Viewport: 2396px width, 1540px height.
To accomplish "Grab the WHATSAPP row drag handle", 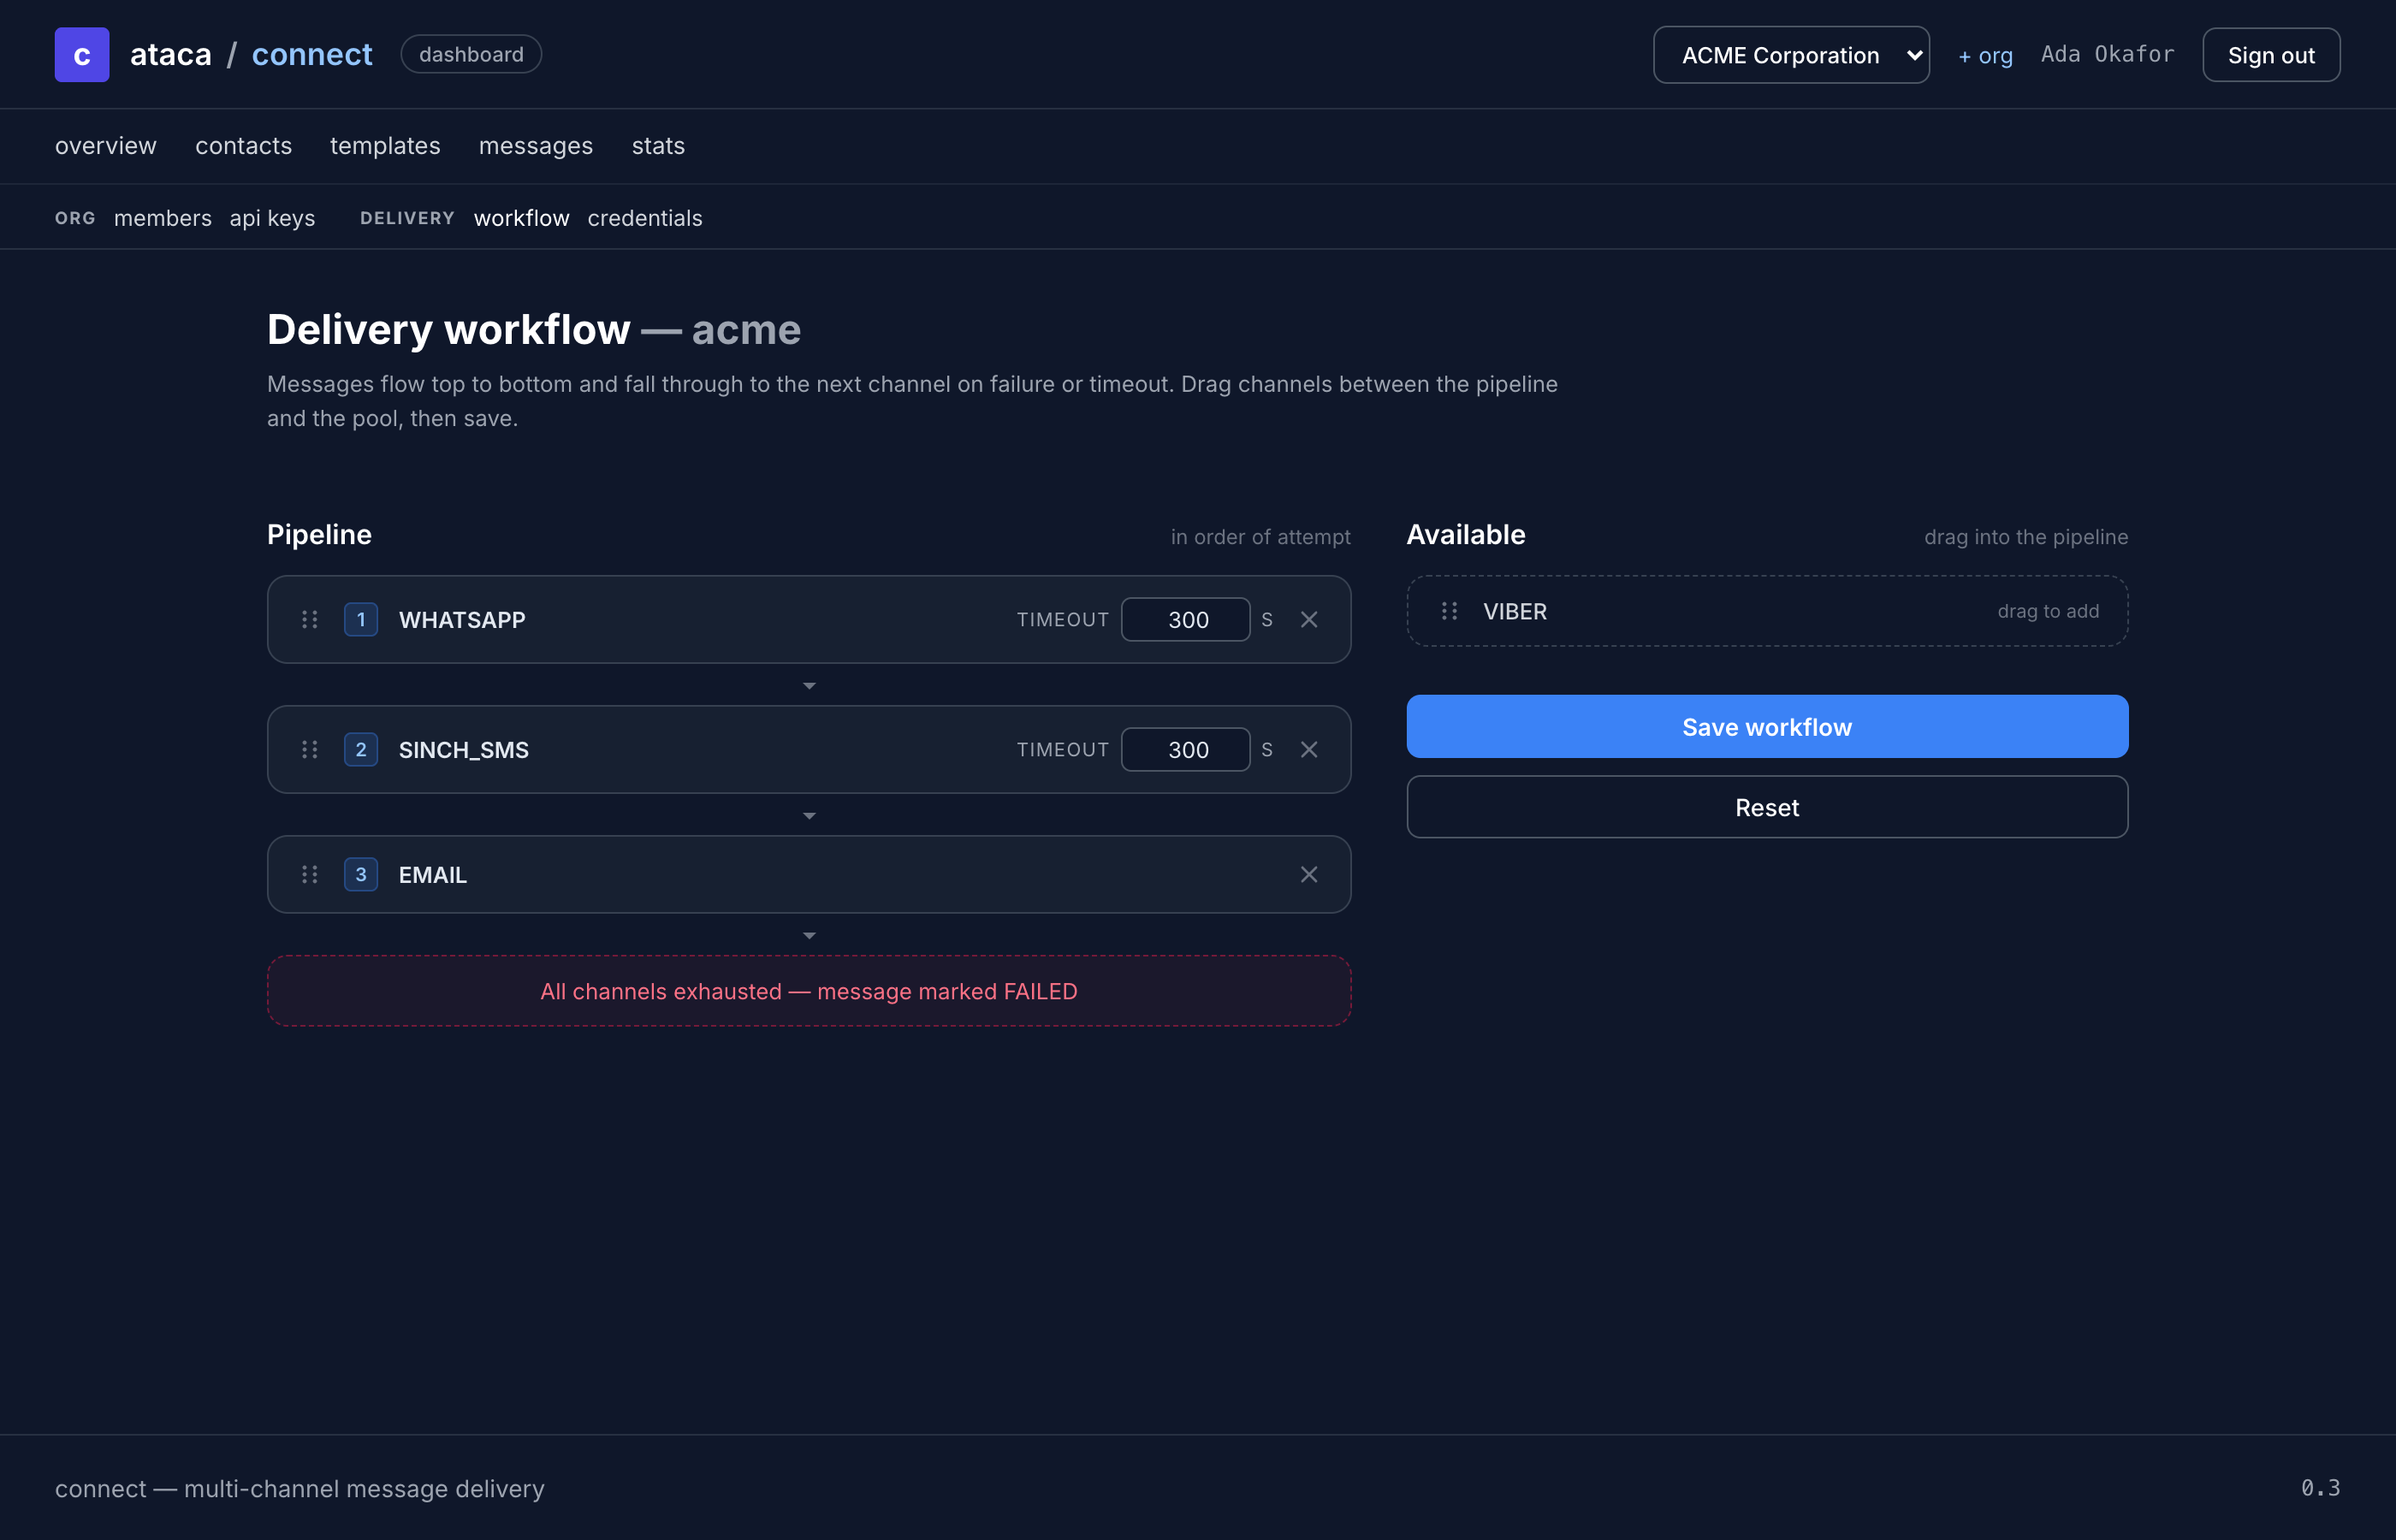I will [310, 620].
